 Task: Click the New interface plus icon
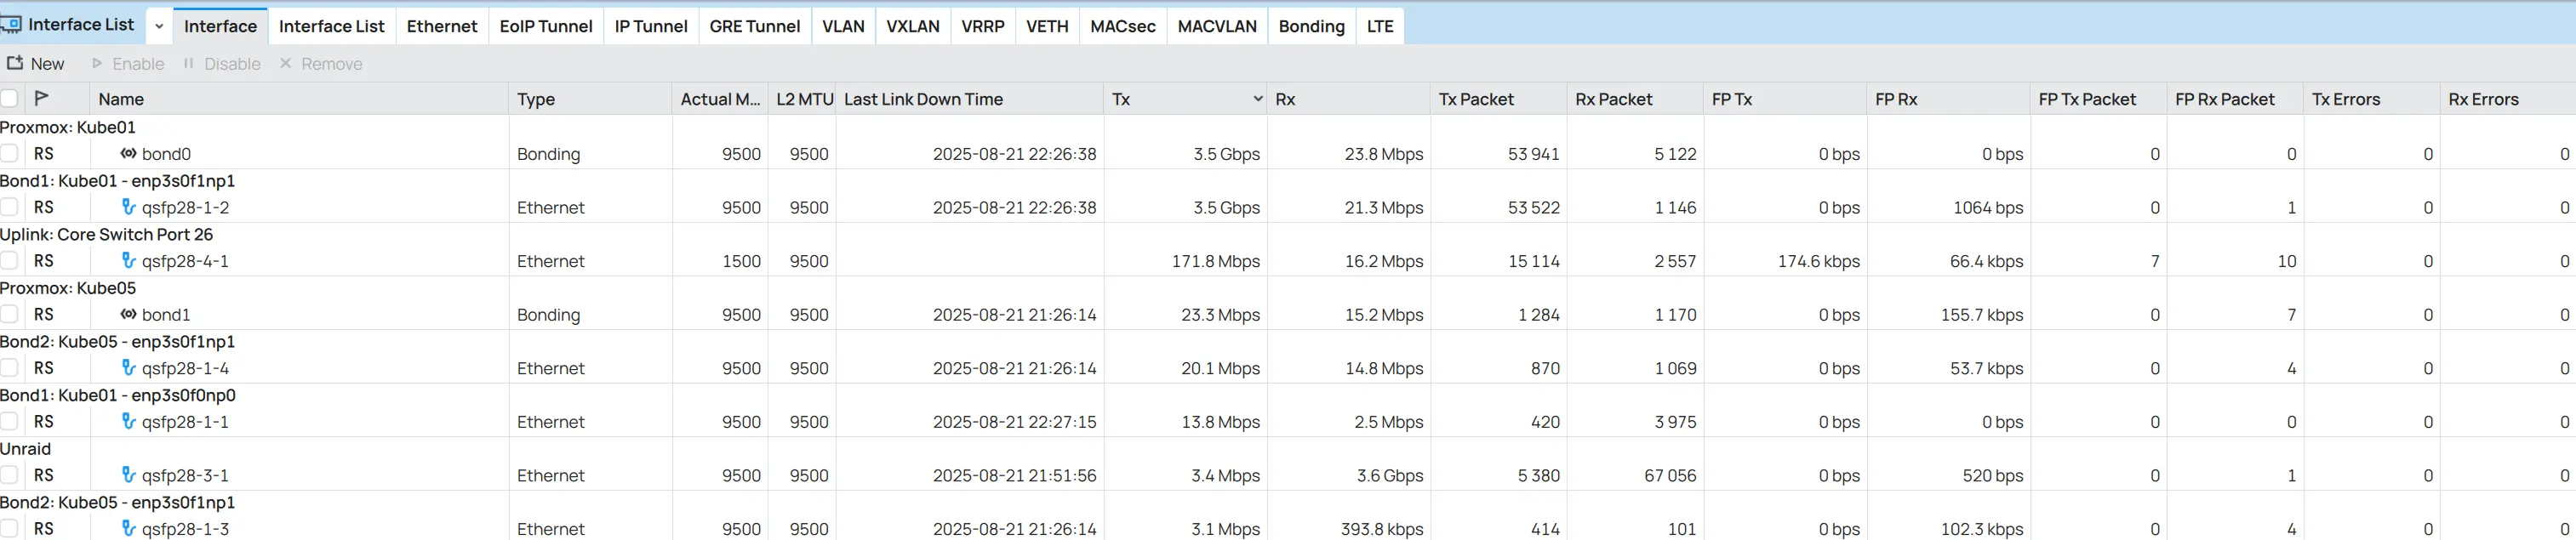tap(15, 63)
